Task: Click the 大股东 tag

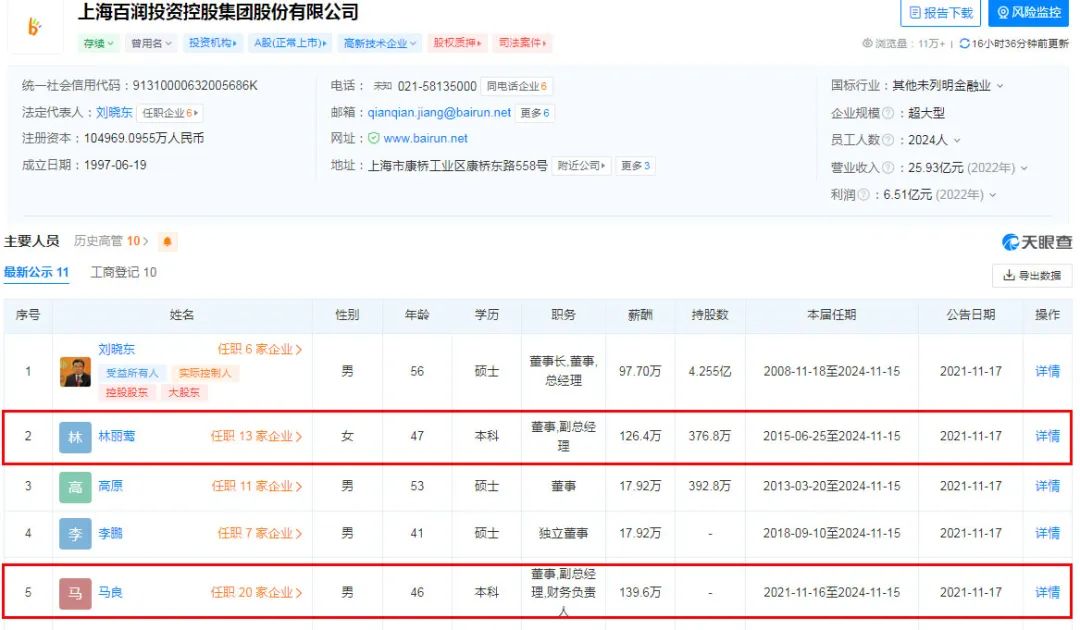Action: coord(184,392)
